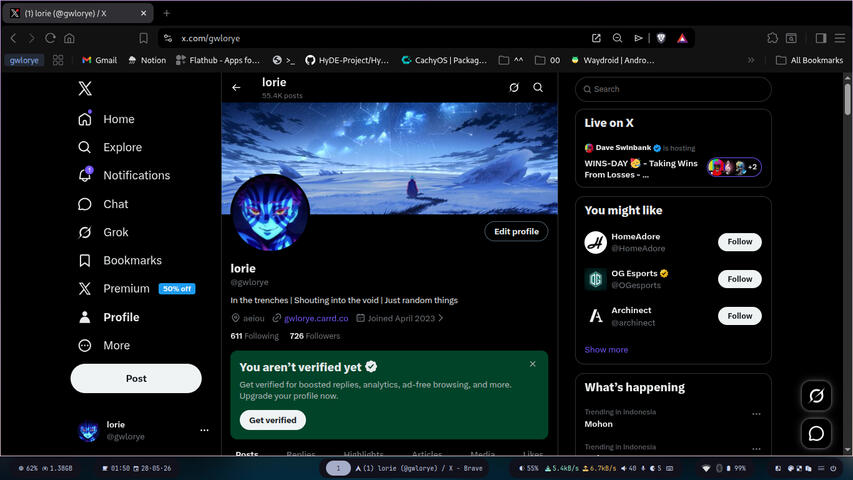The height and width of the screenshot is (480, 853).
Task: Click floating chat bubble button
Action: coord(816,434)
